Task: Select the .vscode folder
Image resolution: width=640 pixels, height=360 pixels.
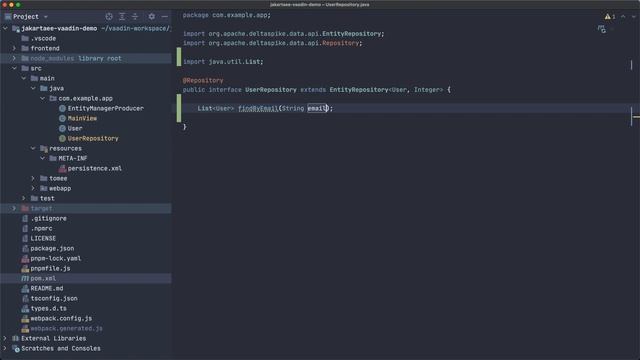Action: coord(43,38)
